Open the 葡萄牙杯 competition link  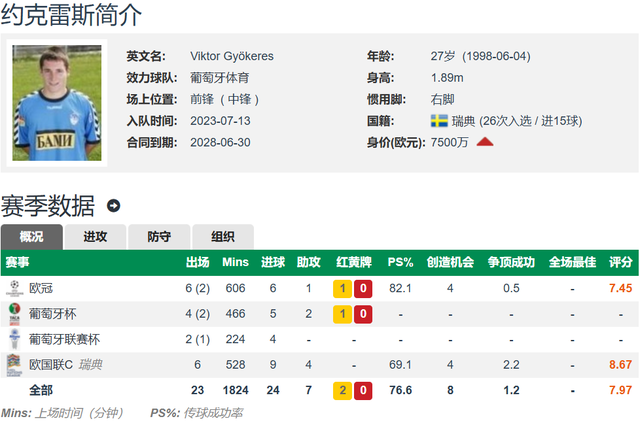point(53,314)
